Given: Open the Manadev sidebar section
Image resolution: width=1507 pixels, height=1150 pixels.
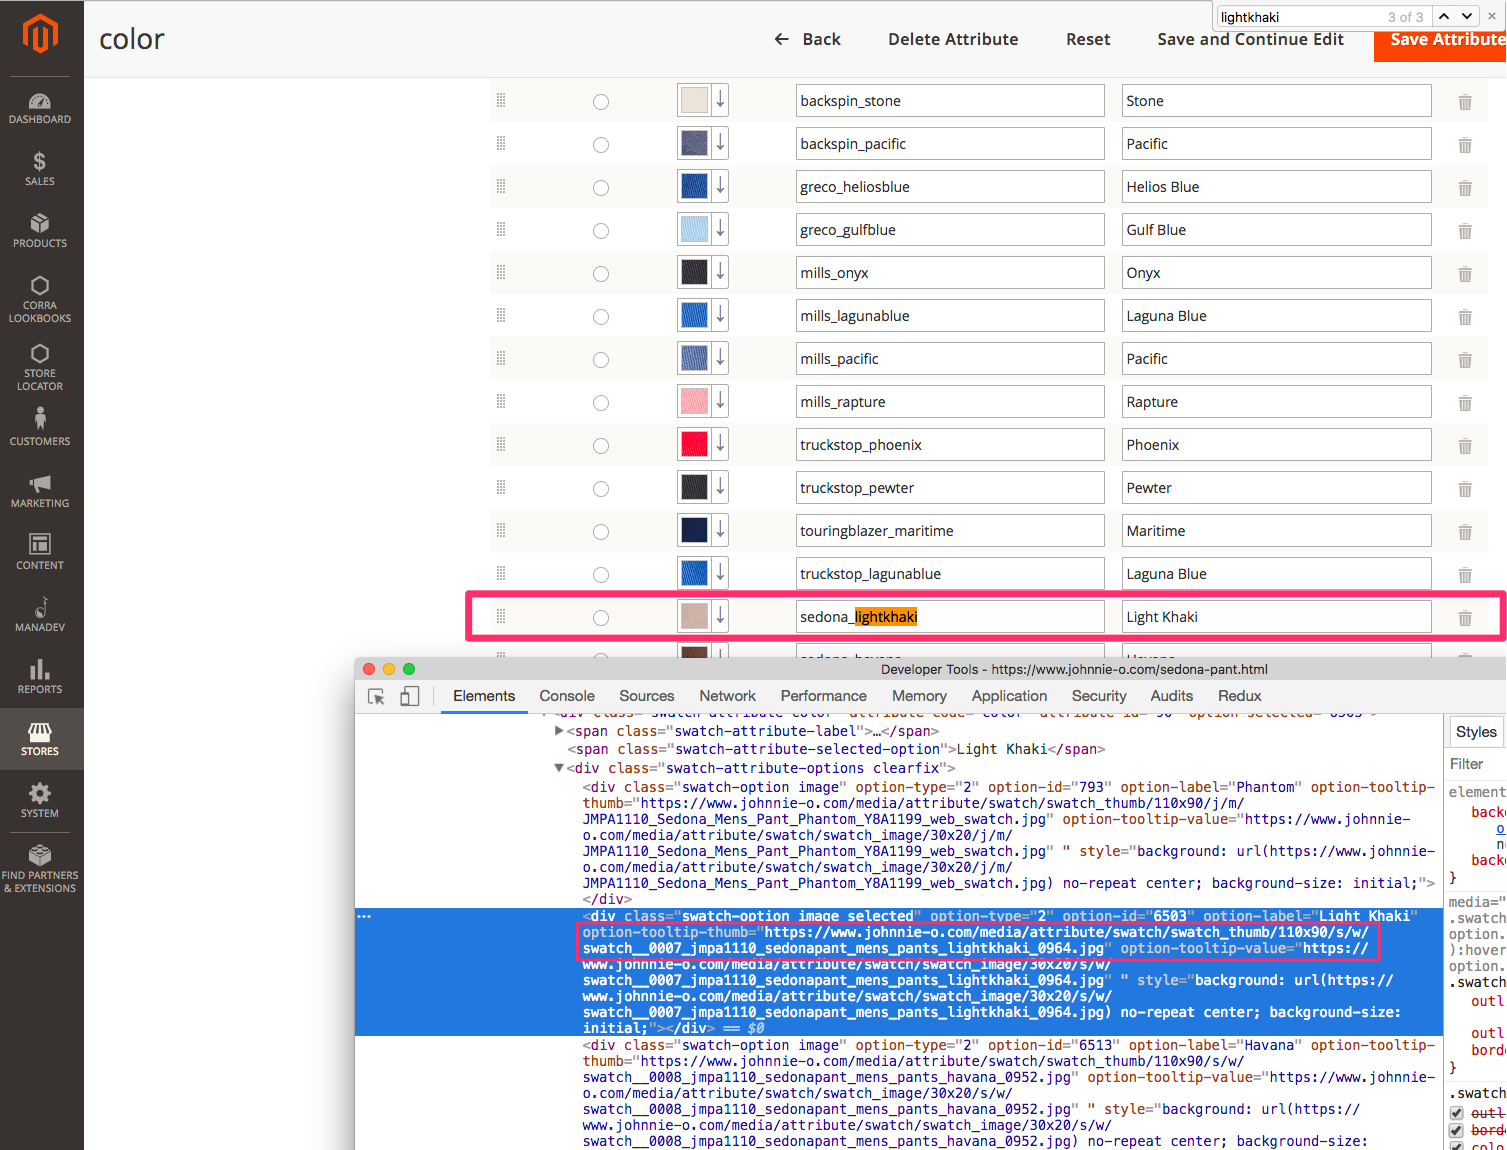Looking at the screenshot, I should pyautogui.click(x=40, y=614).
